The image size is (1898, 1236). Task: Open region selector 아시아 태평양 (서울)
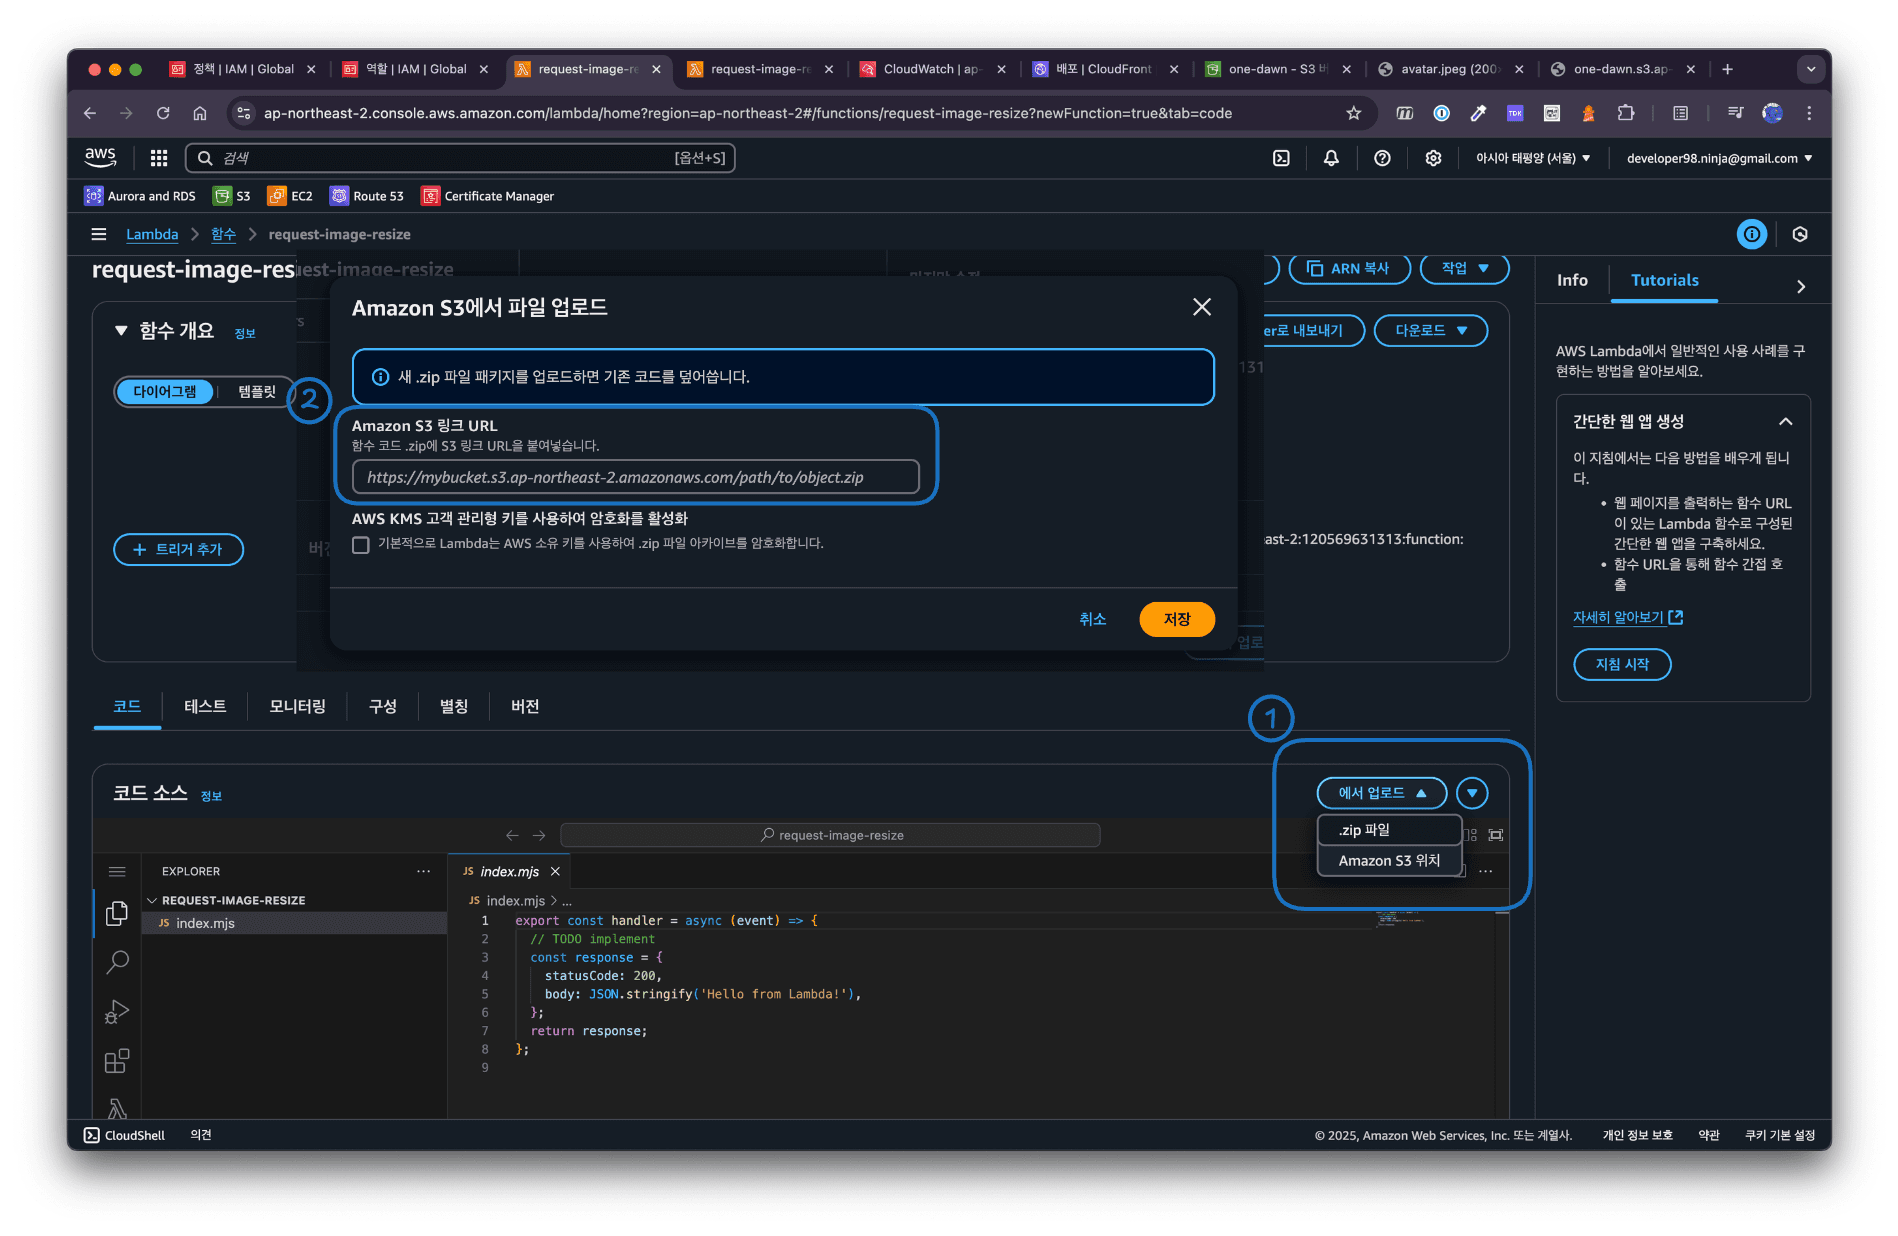pos(1532,158)
